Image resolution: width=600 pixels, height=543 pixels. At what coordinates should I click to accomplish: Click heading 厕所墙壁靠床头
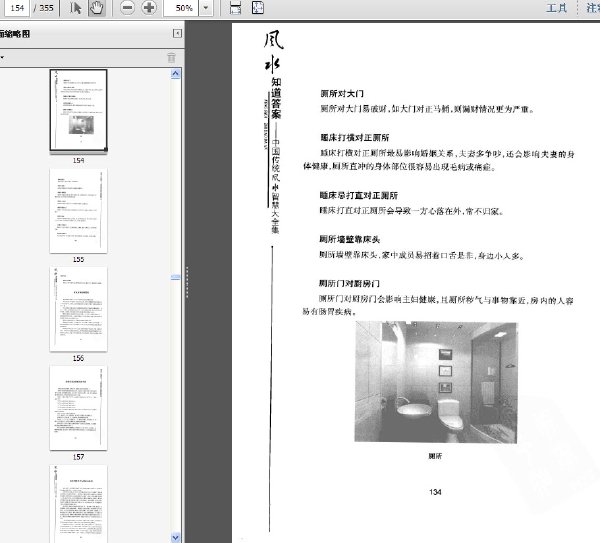click(x=349, y=240)
